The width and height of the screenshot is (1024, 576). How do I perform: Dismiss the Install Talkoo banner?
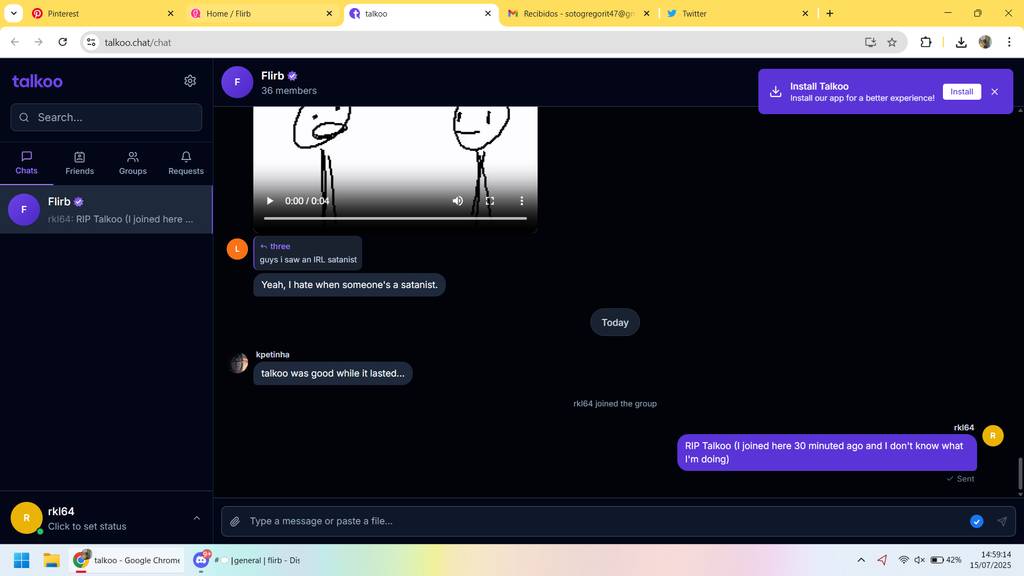tap(995, 91)
